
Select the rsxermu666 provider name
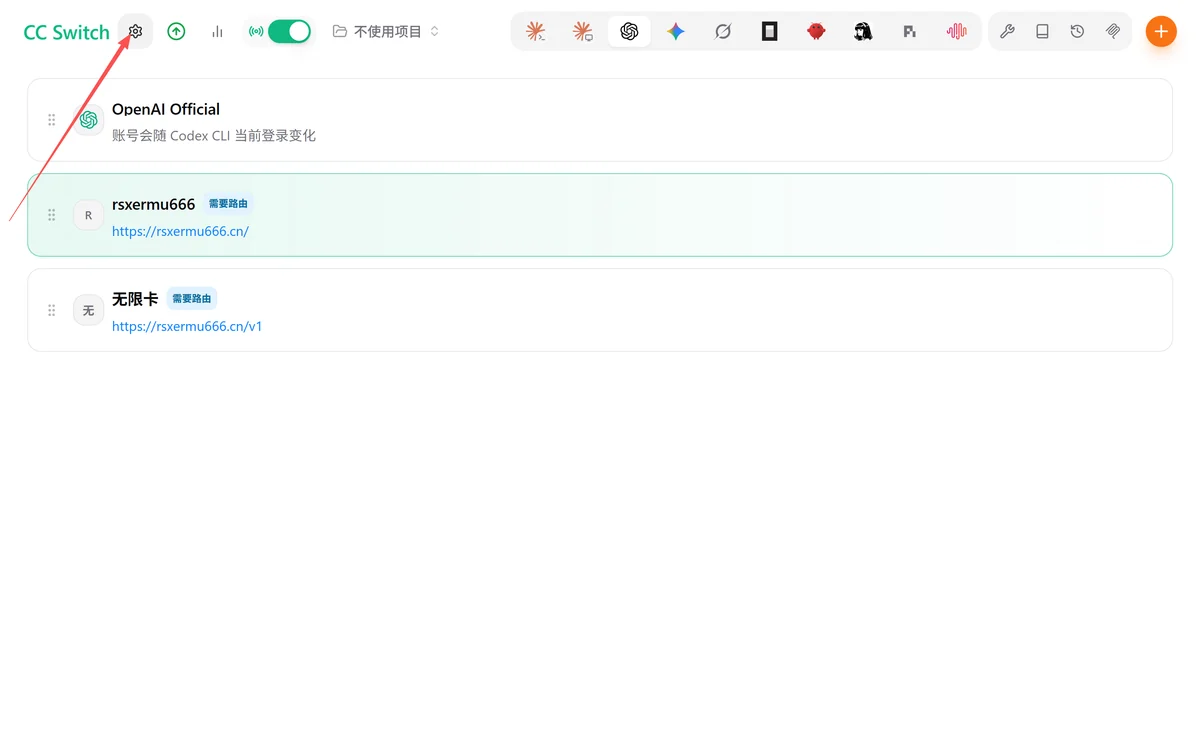click(x=154, y=204)
